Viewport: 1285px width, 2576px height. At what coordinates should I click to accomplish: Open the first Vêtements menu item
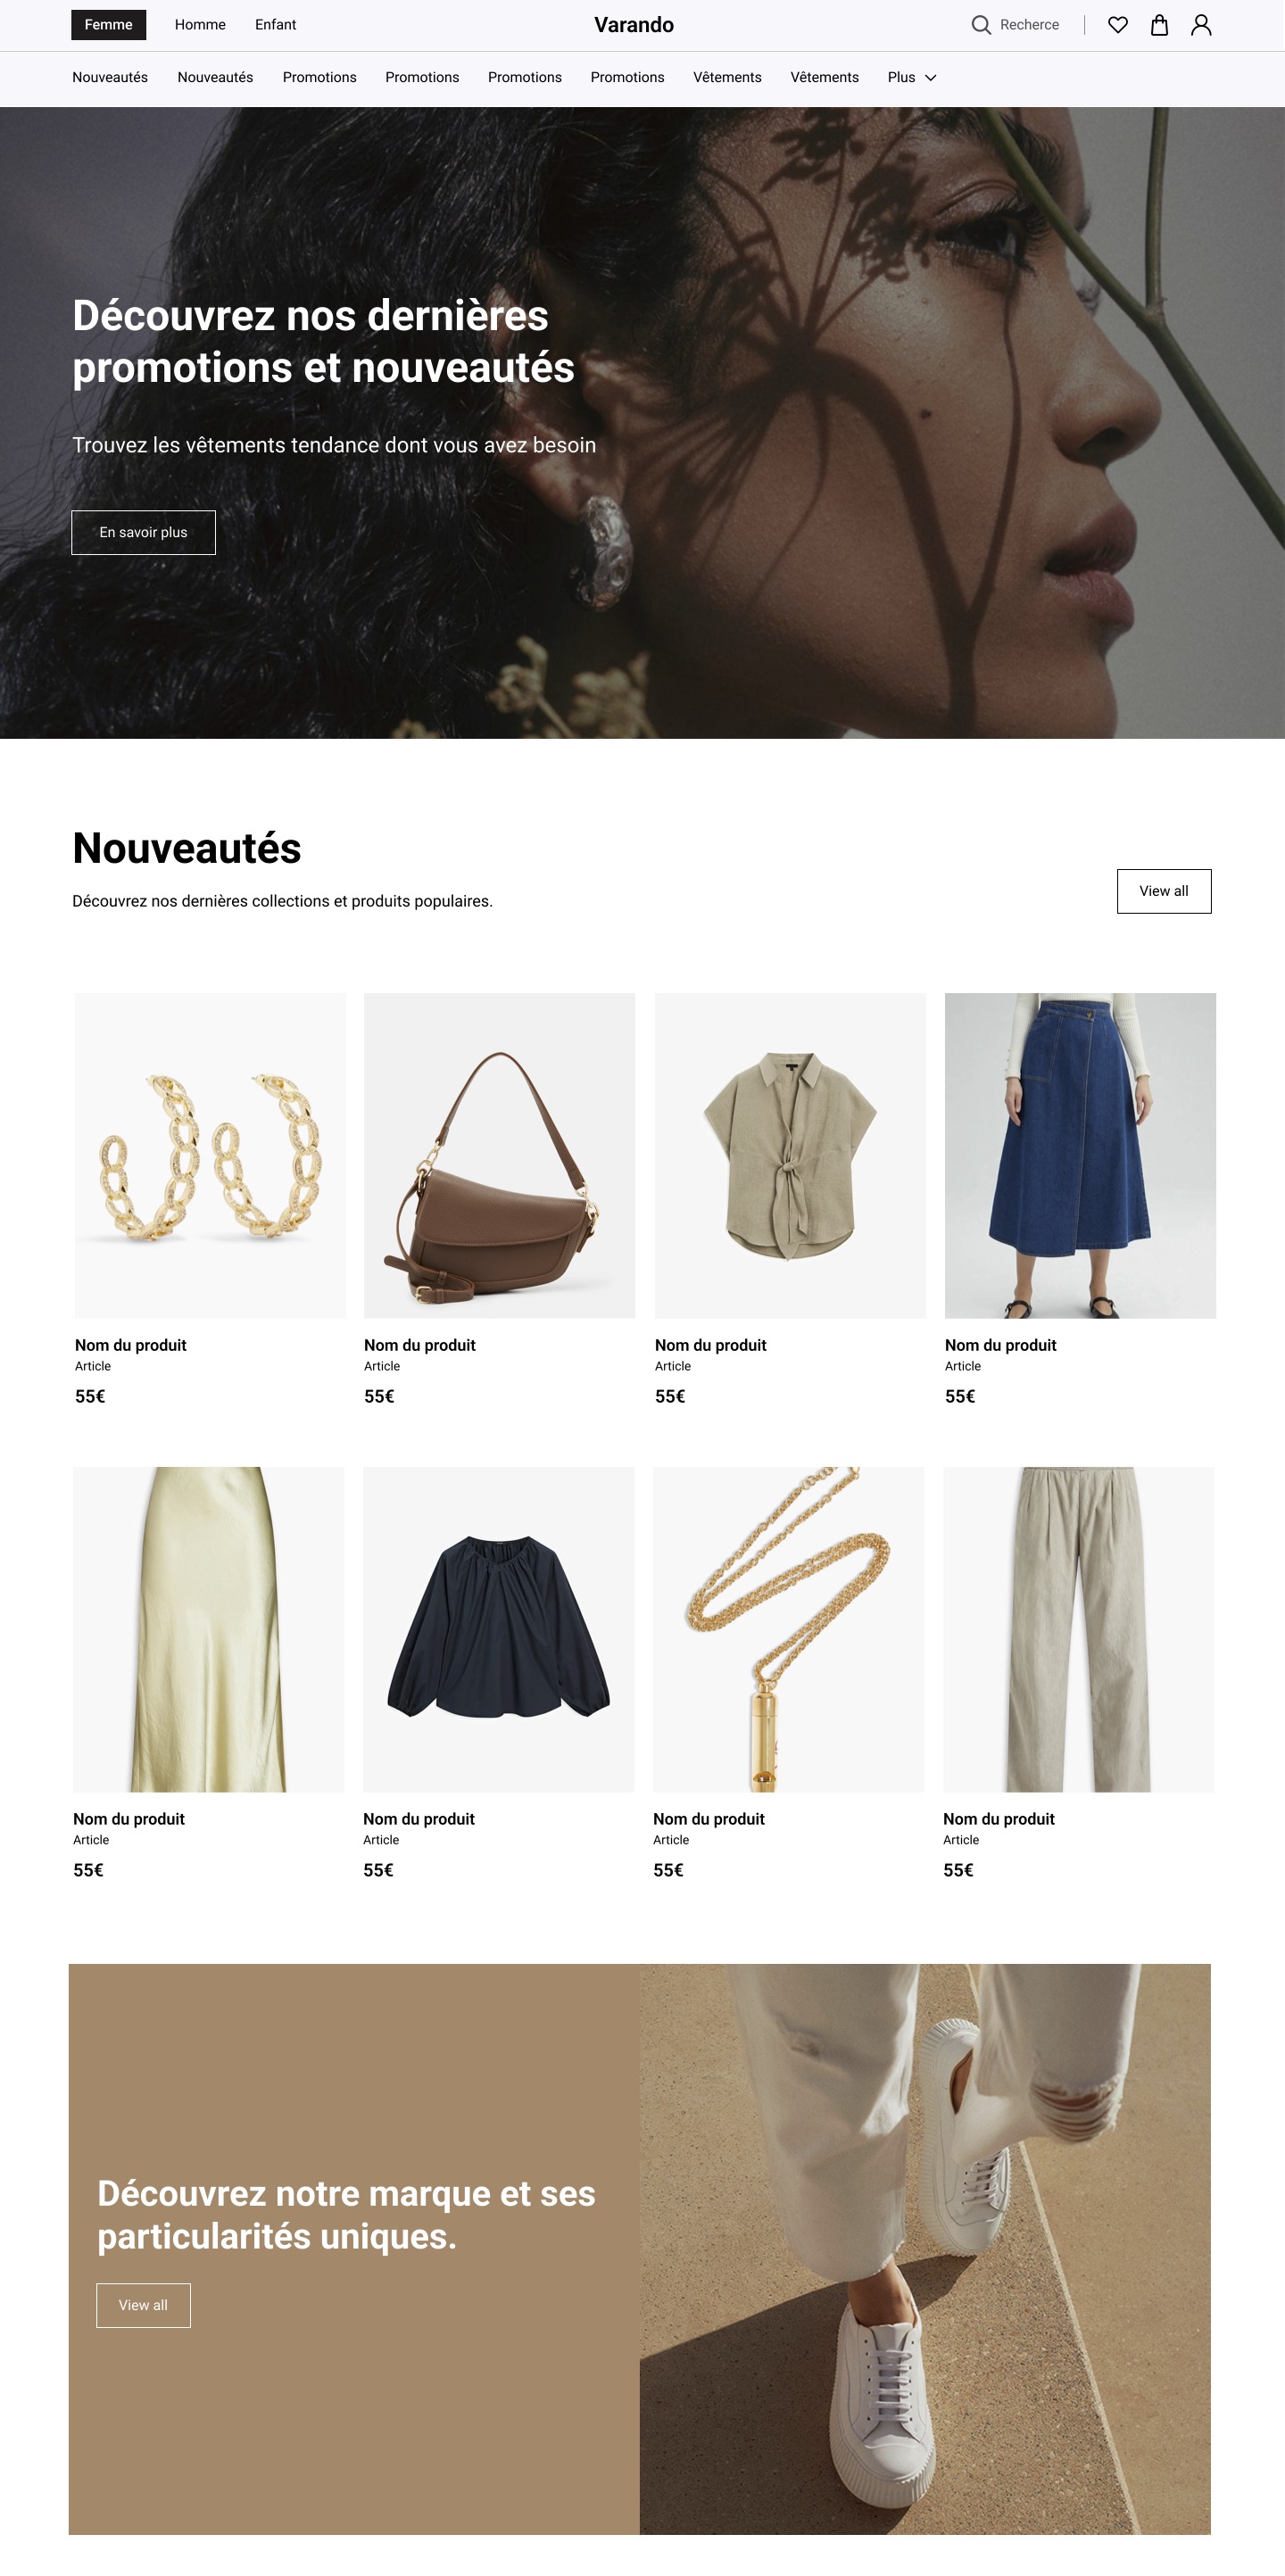coord(727,78)
